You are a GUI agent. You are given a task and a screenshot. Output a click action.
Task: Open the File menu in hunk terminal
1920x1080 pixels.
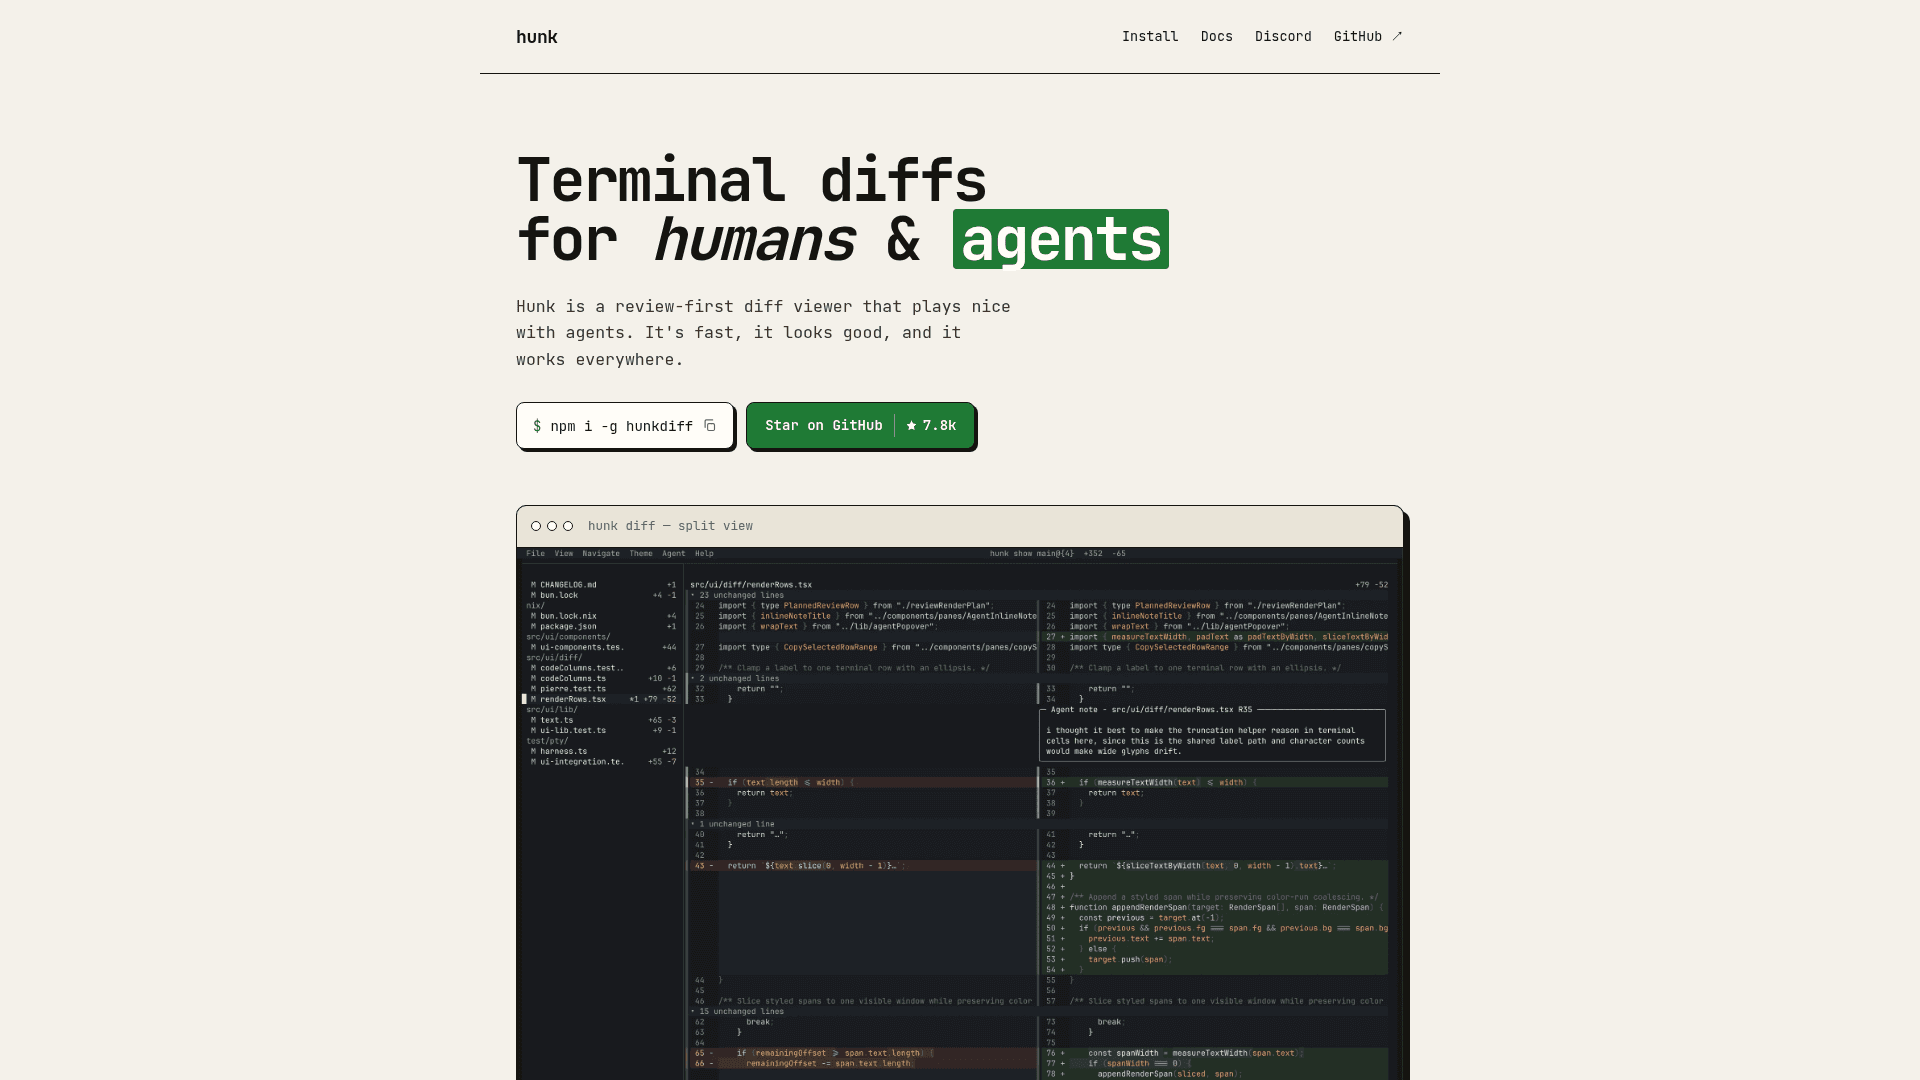(536, 553)
